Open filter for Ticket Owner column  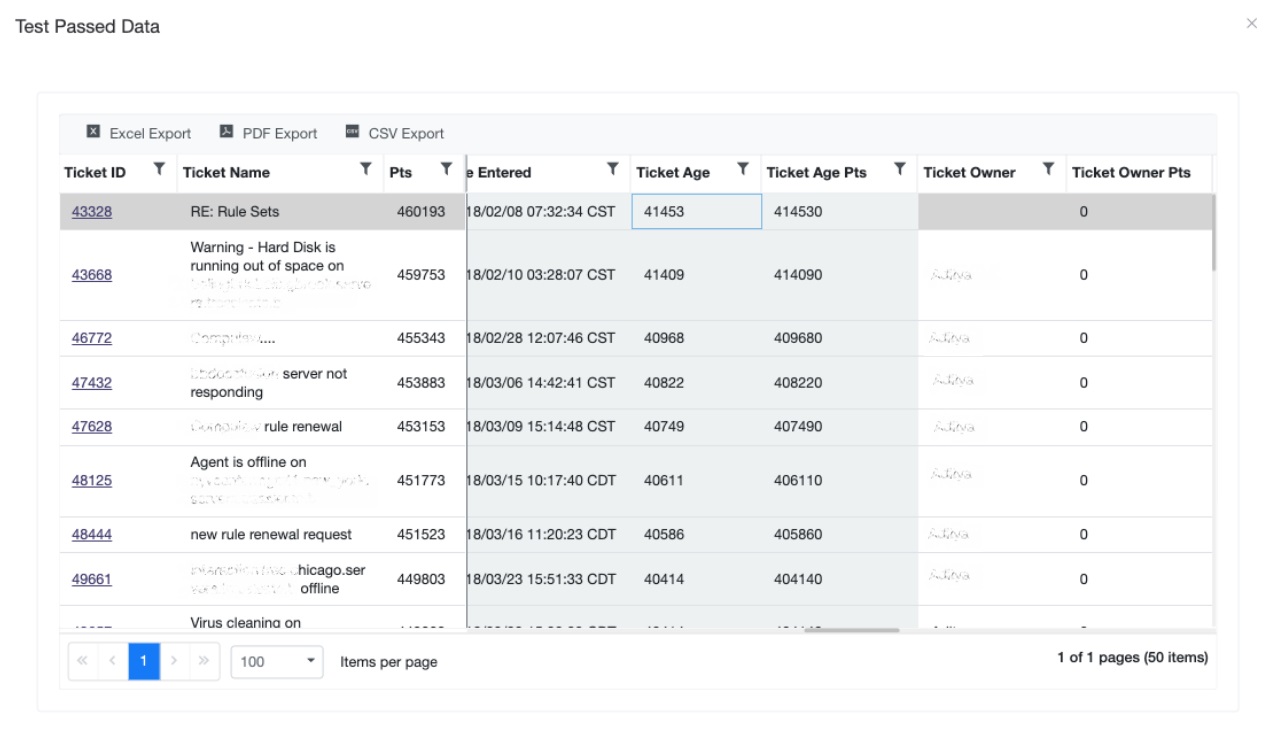1048,169
